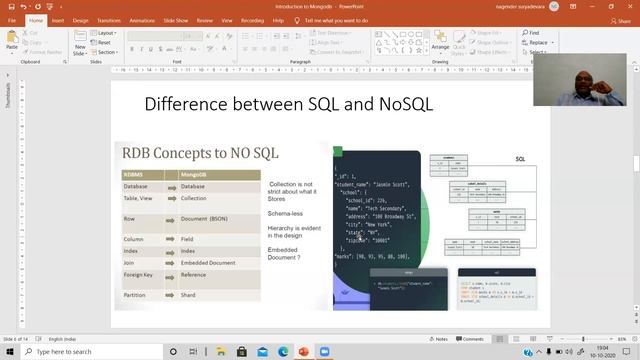The width and height of the screenshot is (640, 360).
Task: Click Replace button
Action: tap(538, 42)
